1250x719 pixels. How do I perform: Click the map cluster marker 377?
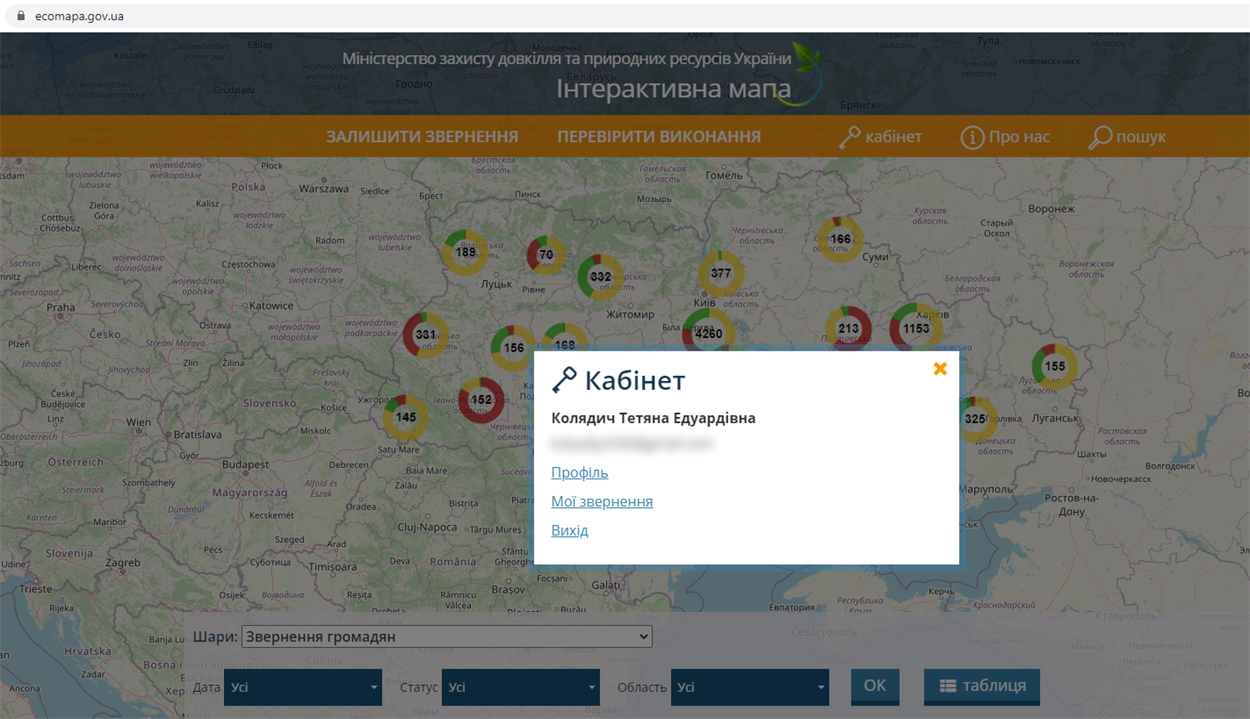pyautogui.click(x=721, y=273)
